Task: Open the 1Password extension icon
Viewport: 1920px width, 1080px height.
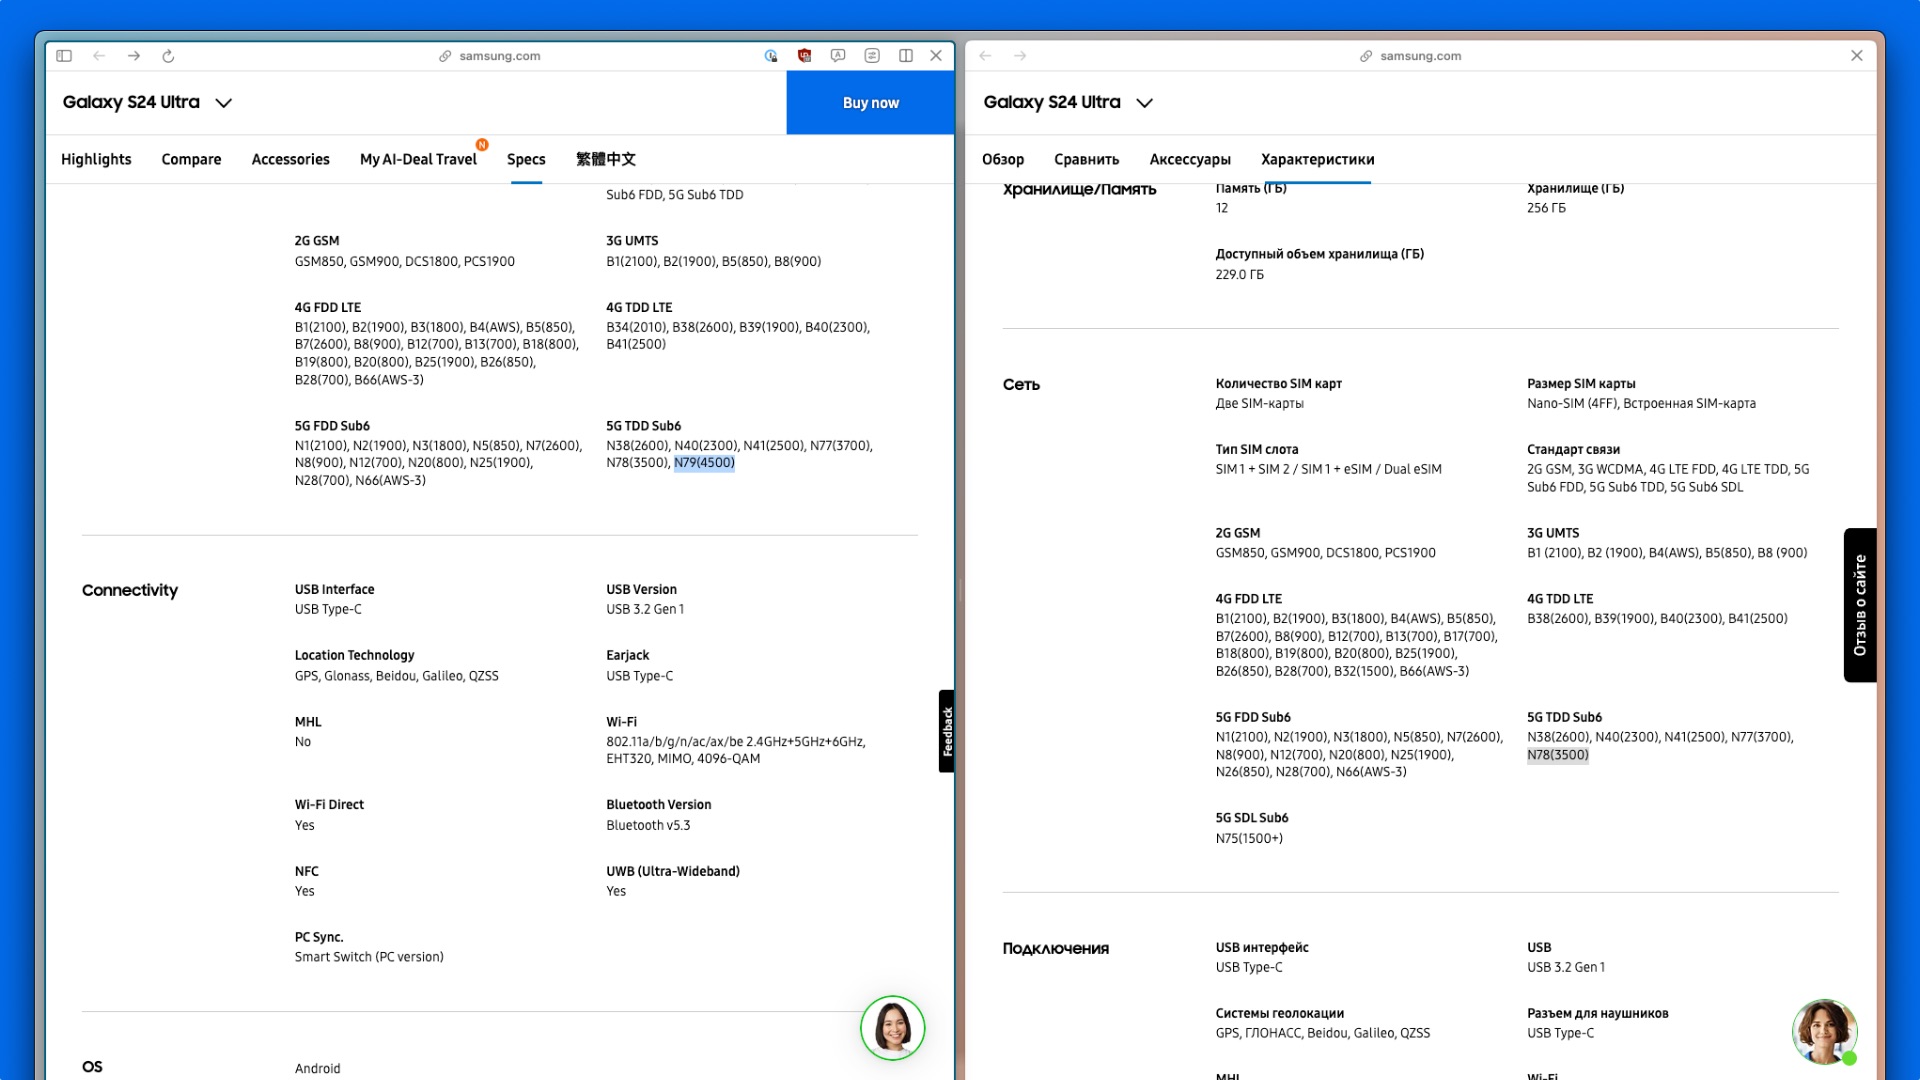Action: (x=771, y=56)
